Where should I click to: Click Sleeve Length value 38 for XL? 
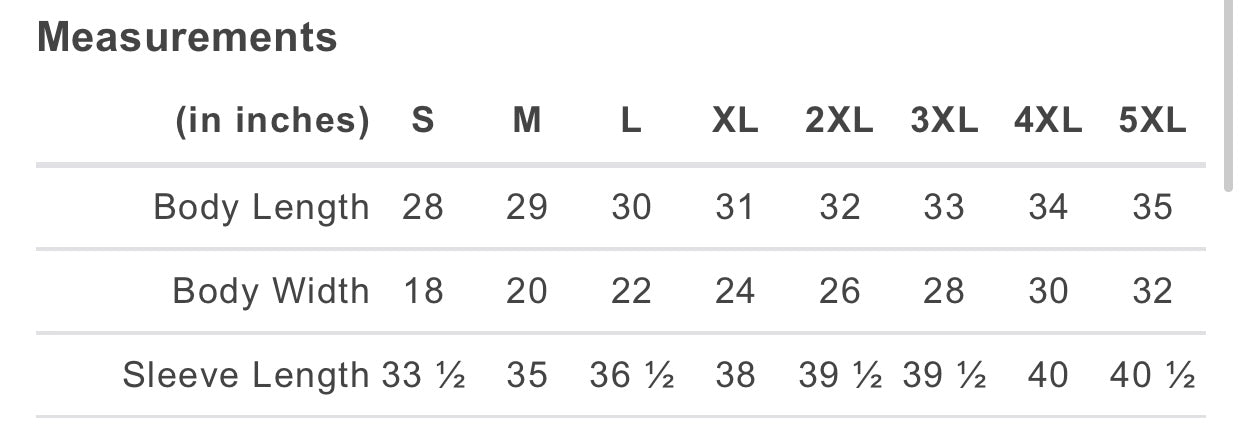[735, 376]
